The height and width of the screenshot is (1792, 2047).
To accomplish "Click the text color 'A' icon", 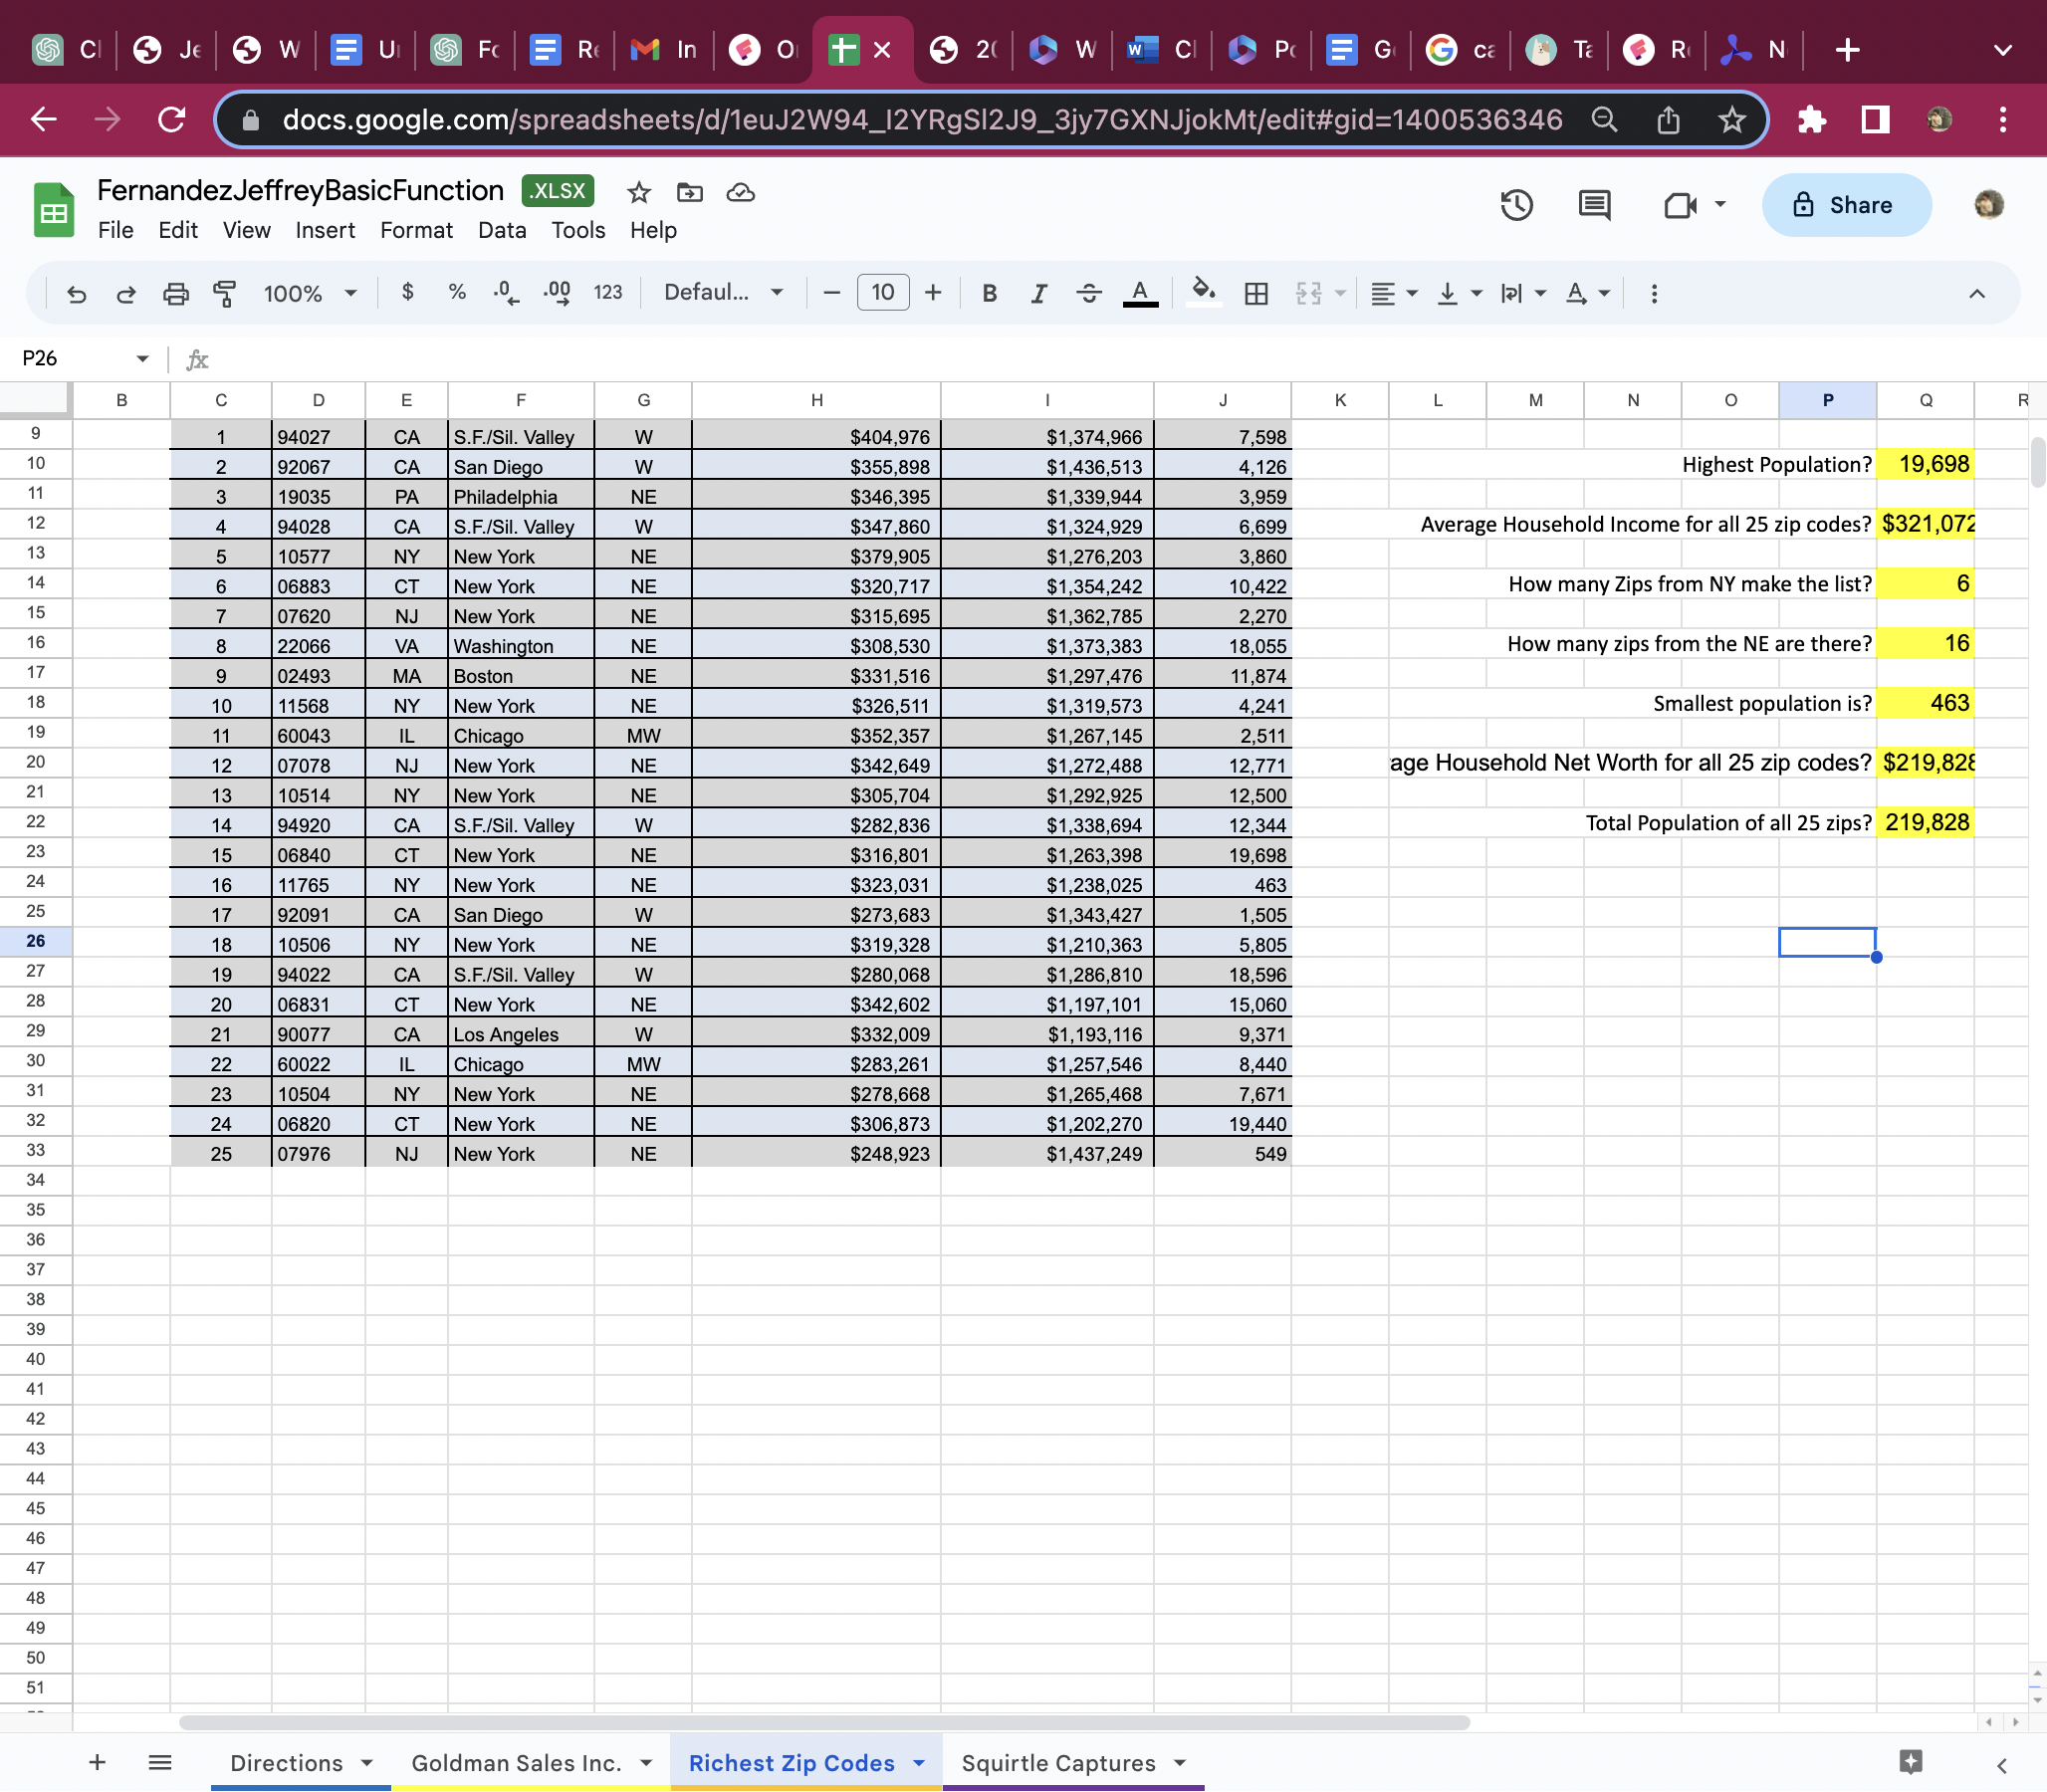I will pyautogui.click(x=1142, y=293).
